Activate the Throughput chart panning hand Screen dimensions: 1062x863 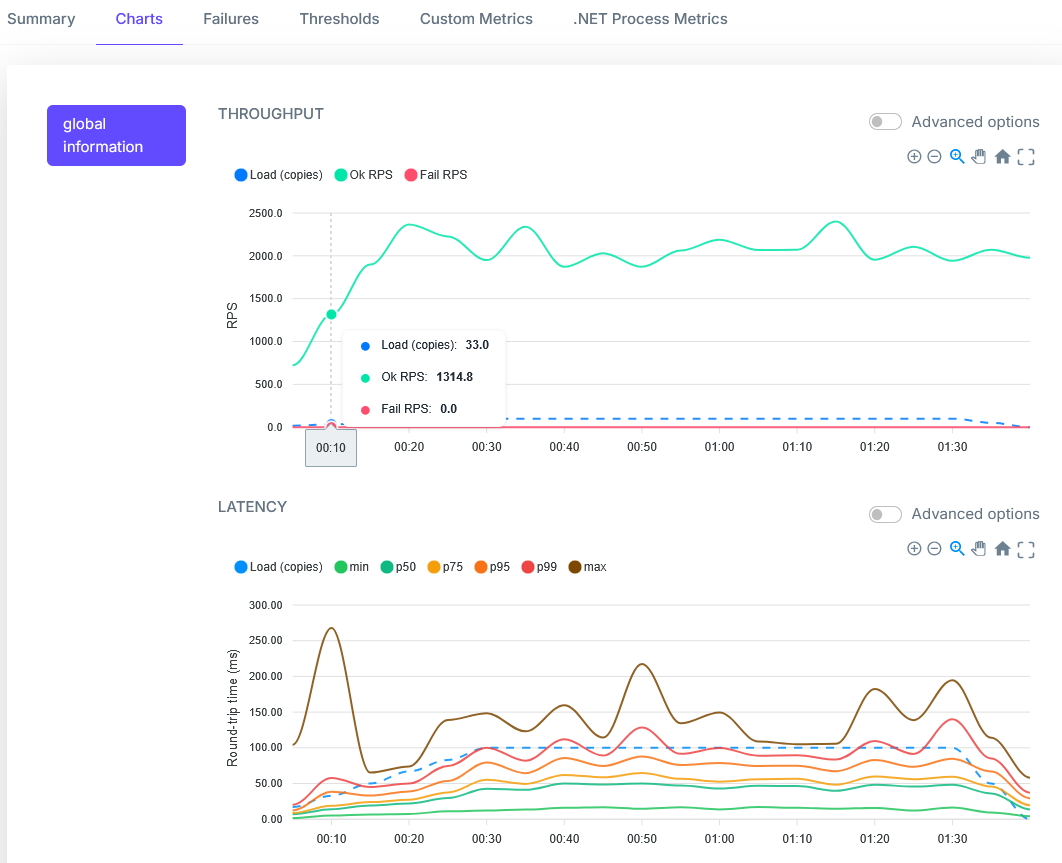(979, 157)
